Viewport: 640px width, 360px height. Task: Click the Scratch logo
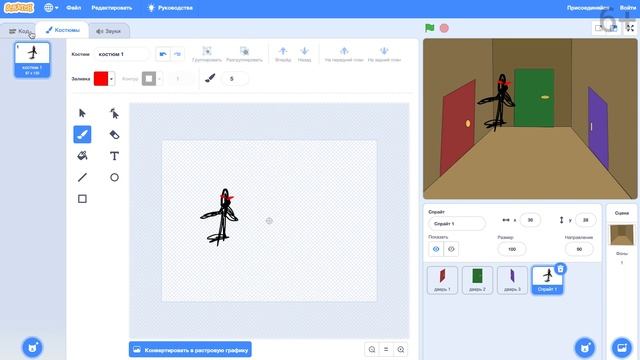tap(19, 8)
